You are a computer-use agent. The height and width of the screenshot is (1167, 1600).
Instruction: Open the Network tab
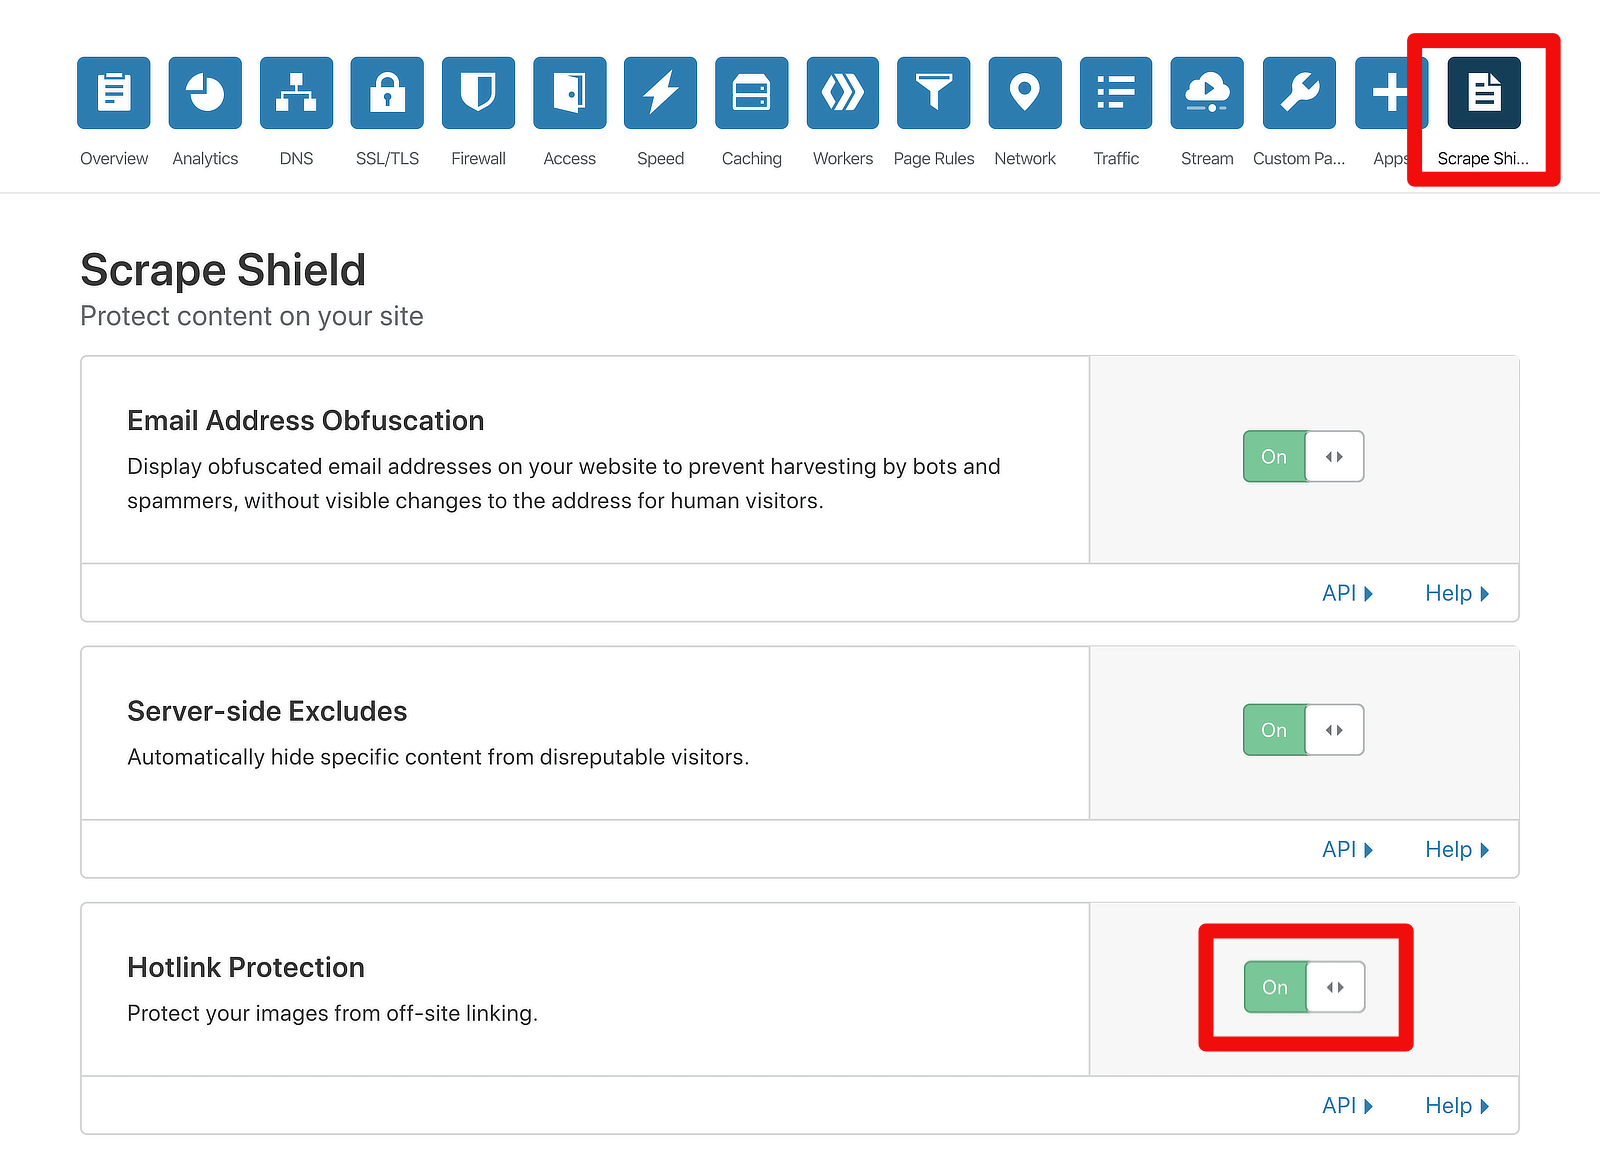click(x=1023, y=93)
